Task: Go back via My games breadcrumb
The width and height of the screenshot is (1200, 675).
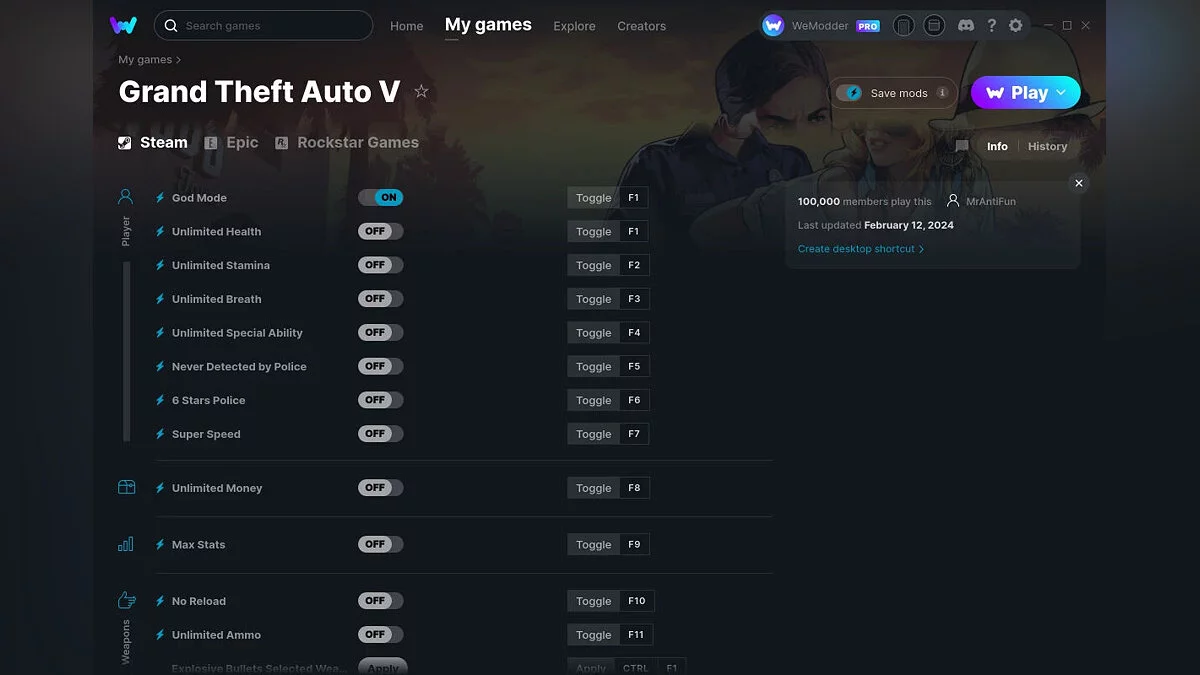Action: click(x=145, y=60)
